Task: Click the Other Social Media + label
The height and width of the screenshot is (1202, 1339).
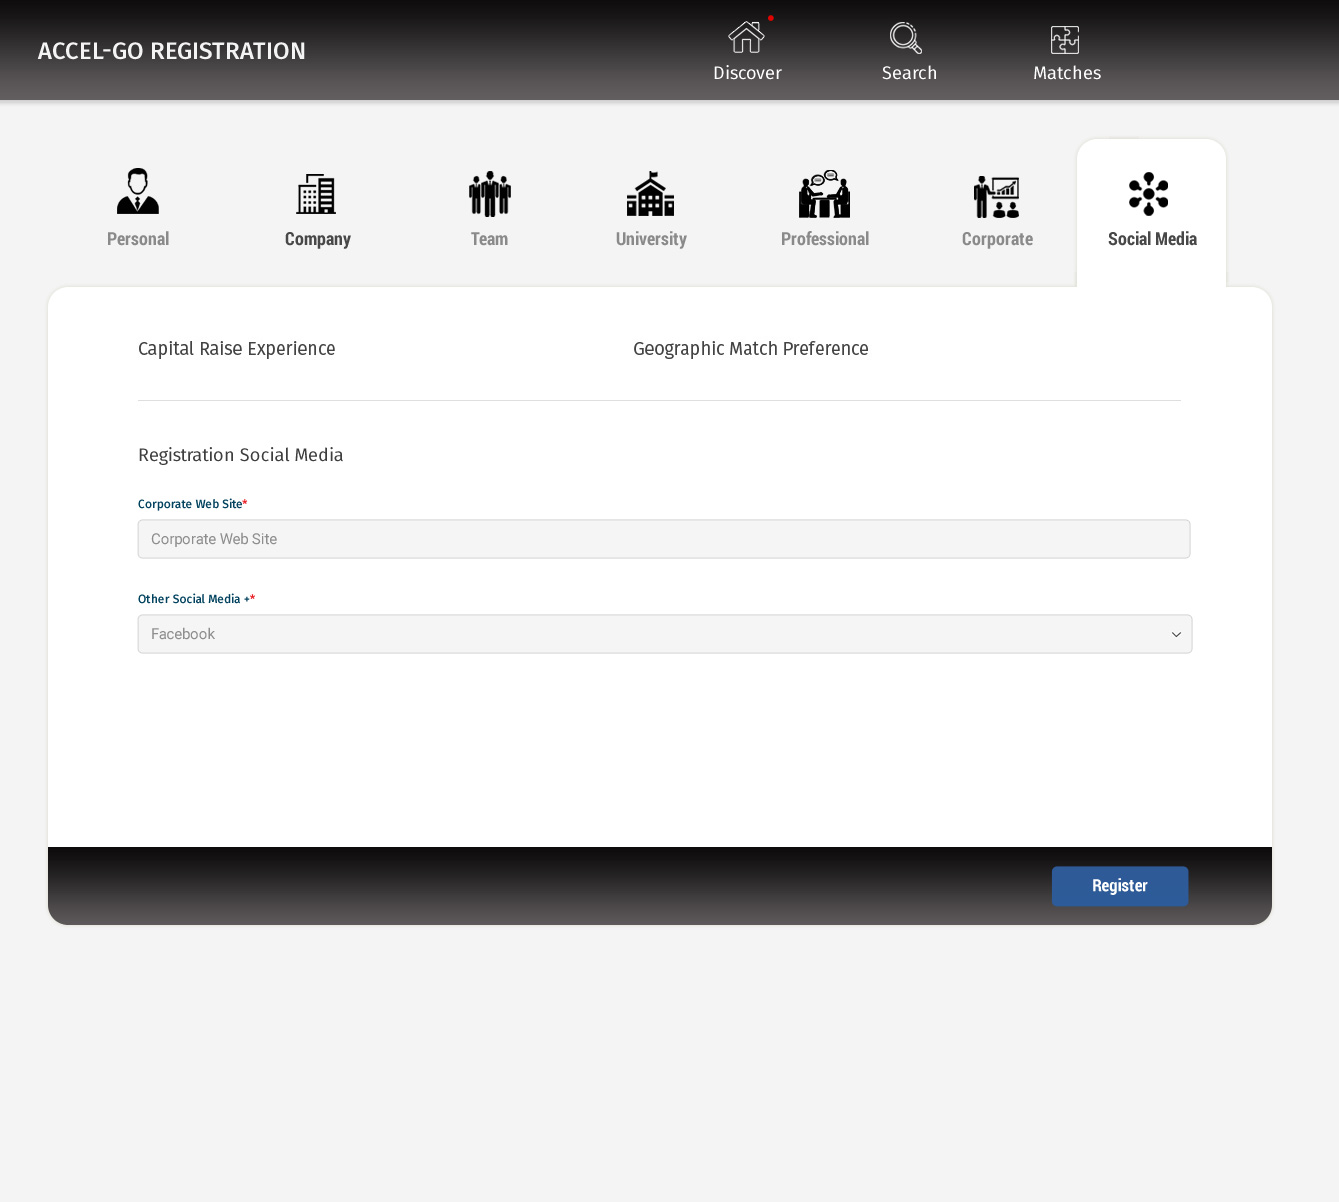Action: (193, 599)
